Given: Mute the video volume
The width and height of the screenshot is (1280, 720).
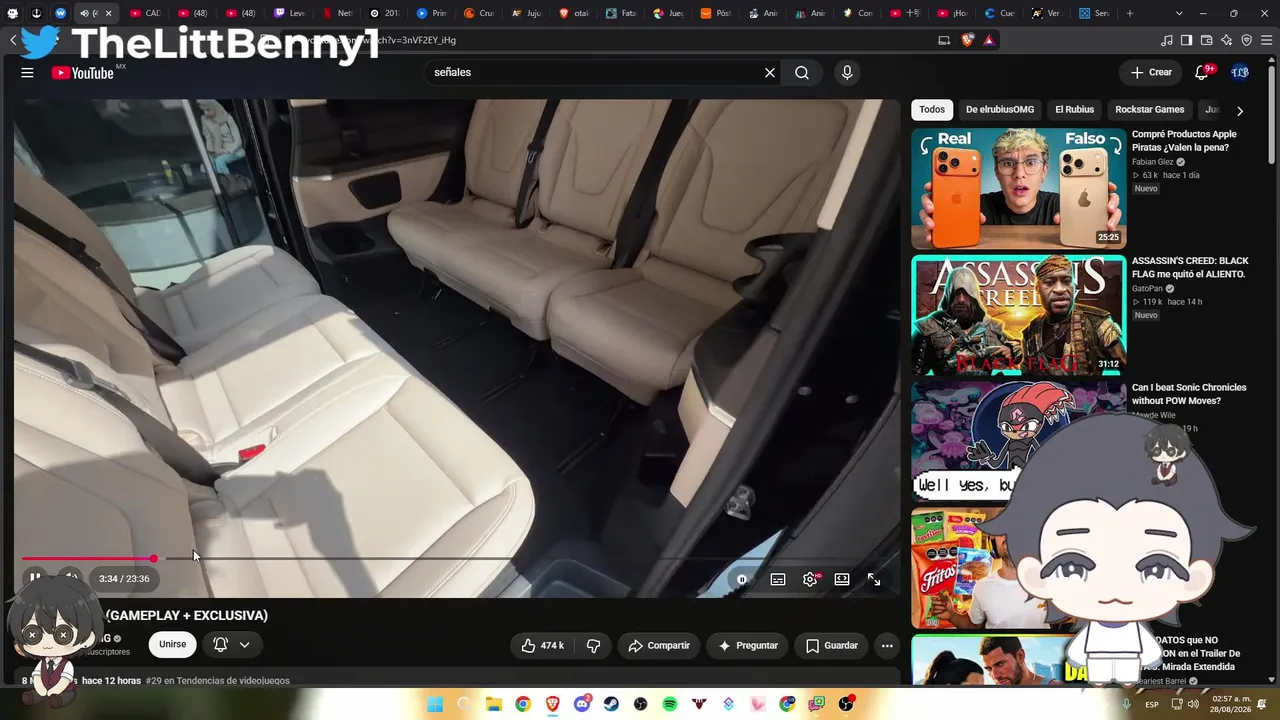Looking at the screenshot, I should (x=70, y=578).
